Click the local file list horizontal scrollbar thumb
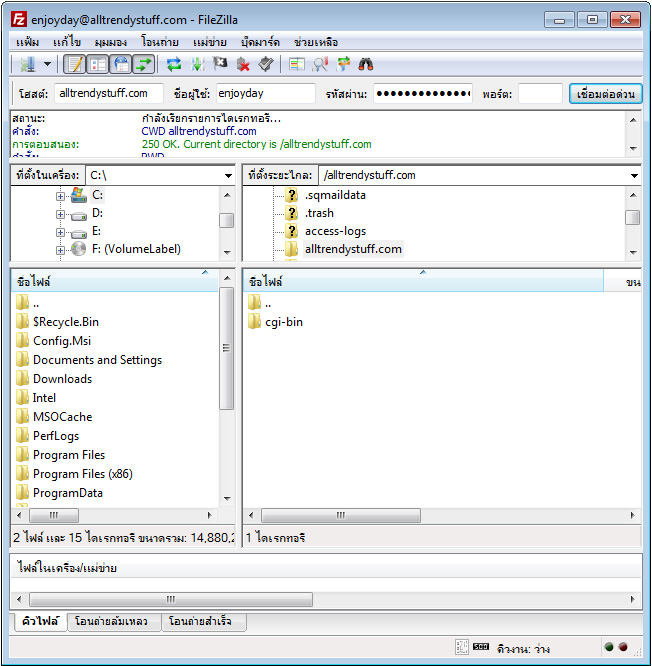 [x=54, y=516]
